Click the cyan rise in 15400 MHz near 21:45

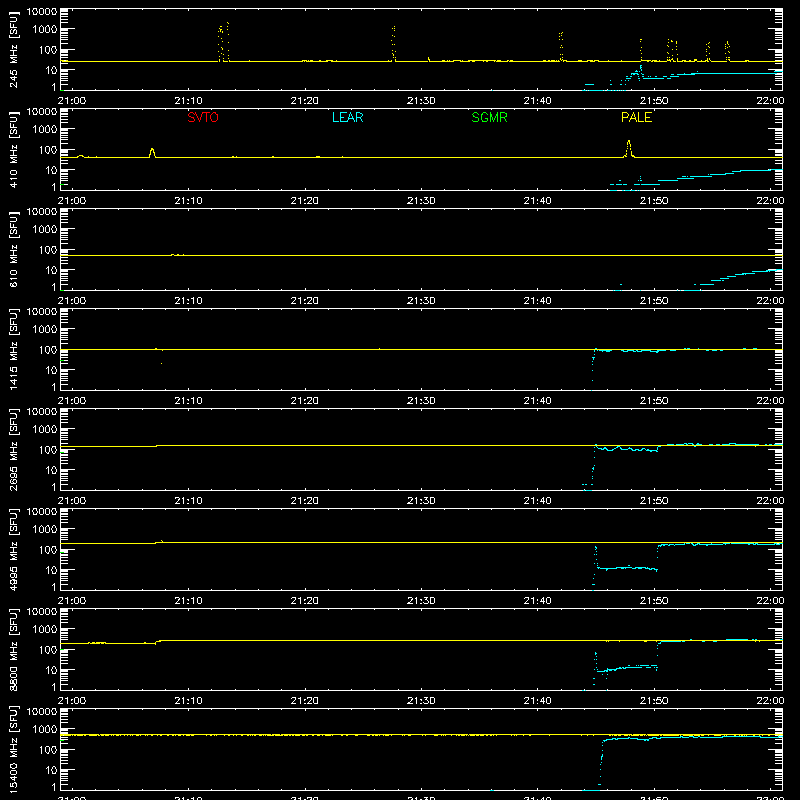pos(602,763)
